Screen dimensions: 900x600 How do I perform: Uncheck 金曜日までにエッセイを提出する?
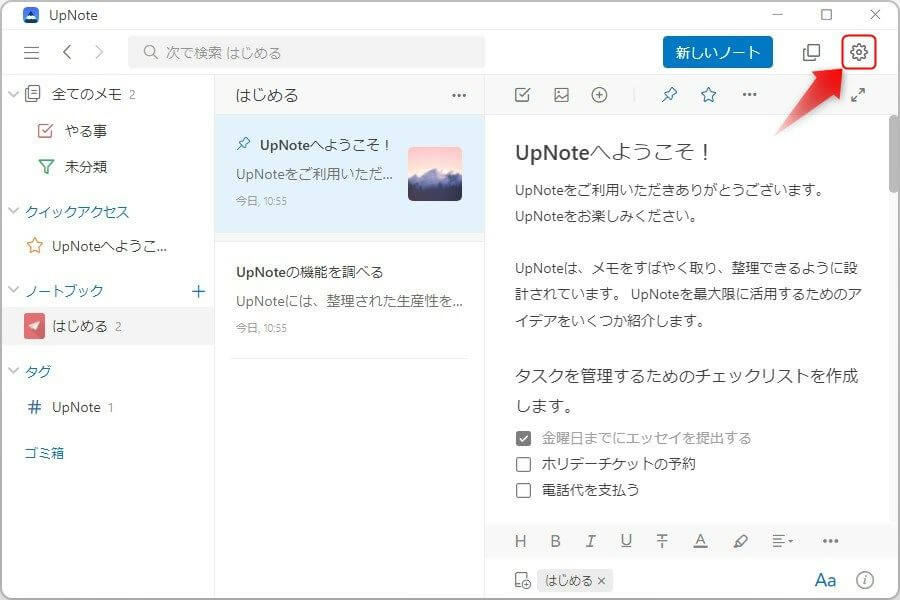tap(523, 439)
